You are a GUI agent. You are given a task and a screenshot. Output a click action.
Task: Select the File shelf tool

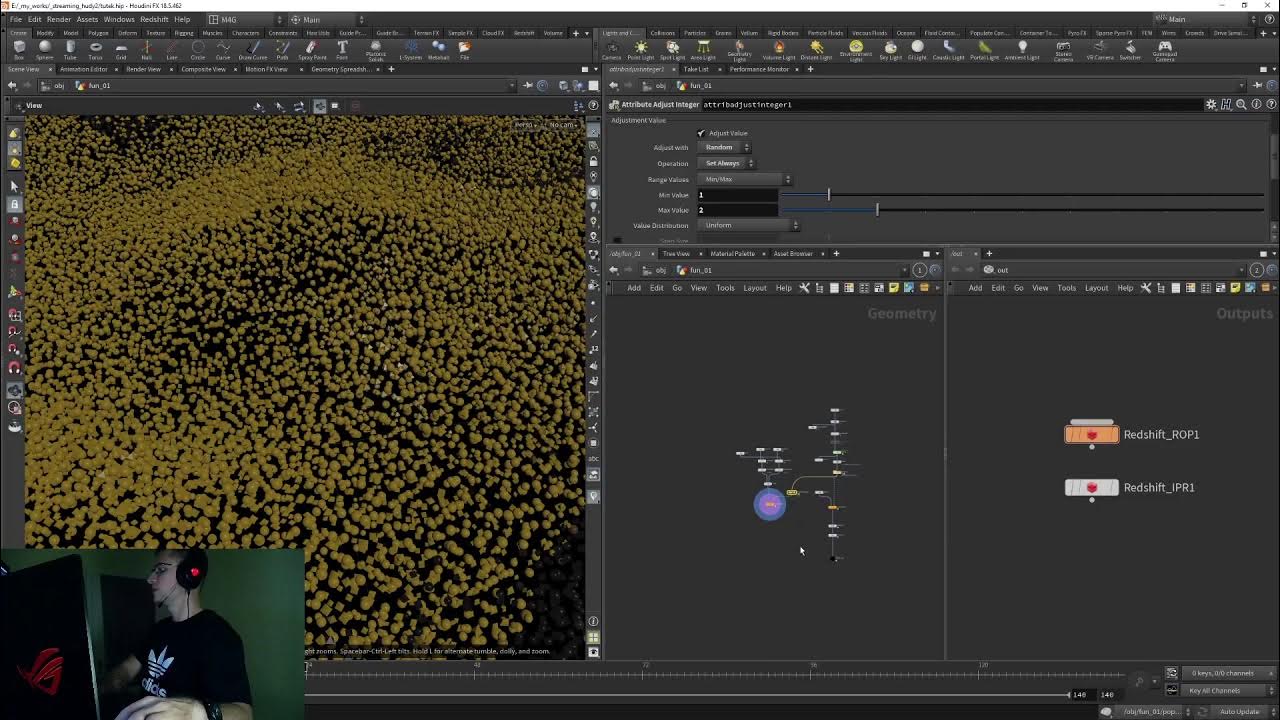pos(464,49)
